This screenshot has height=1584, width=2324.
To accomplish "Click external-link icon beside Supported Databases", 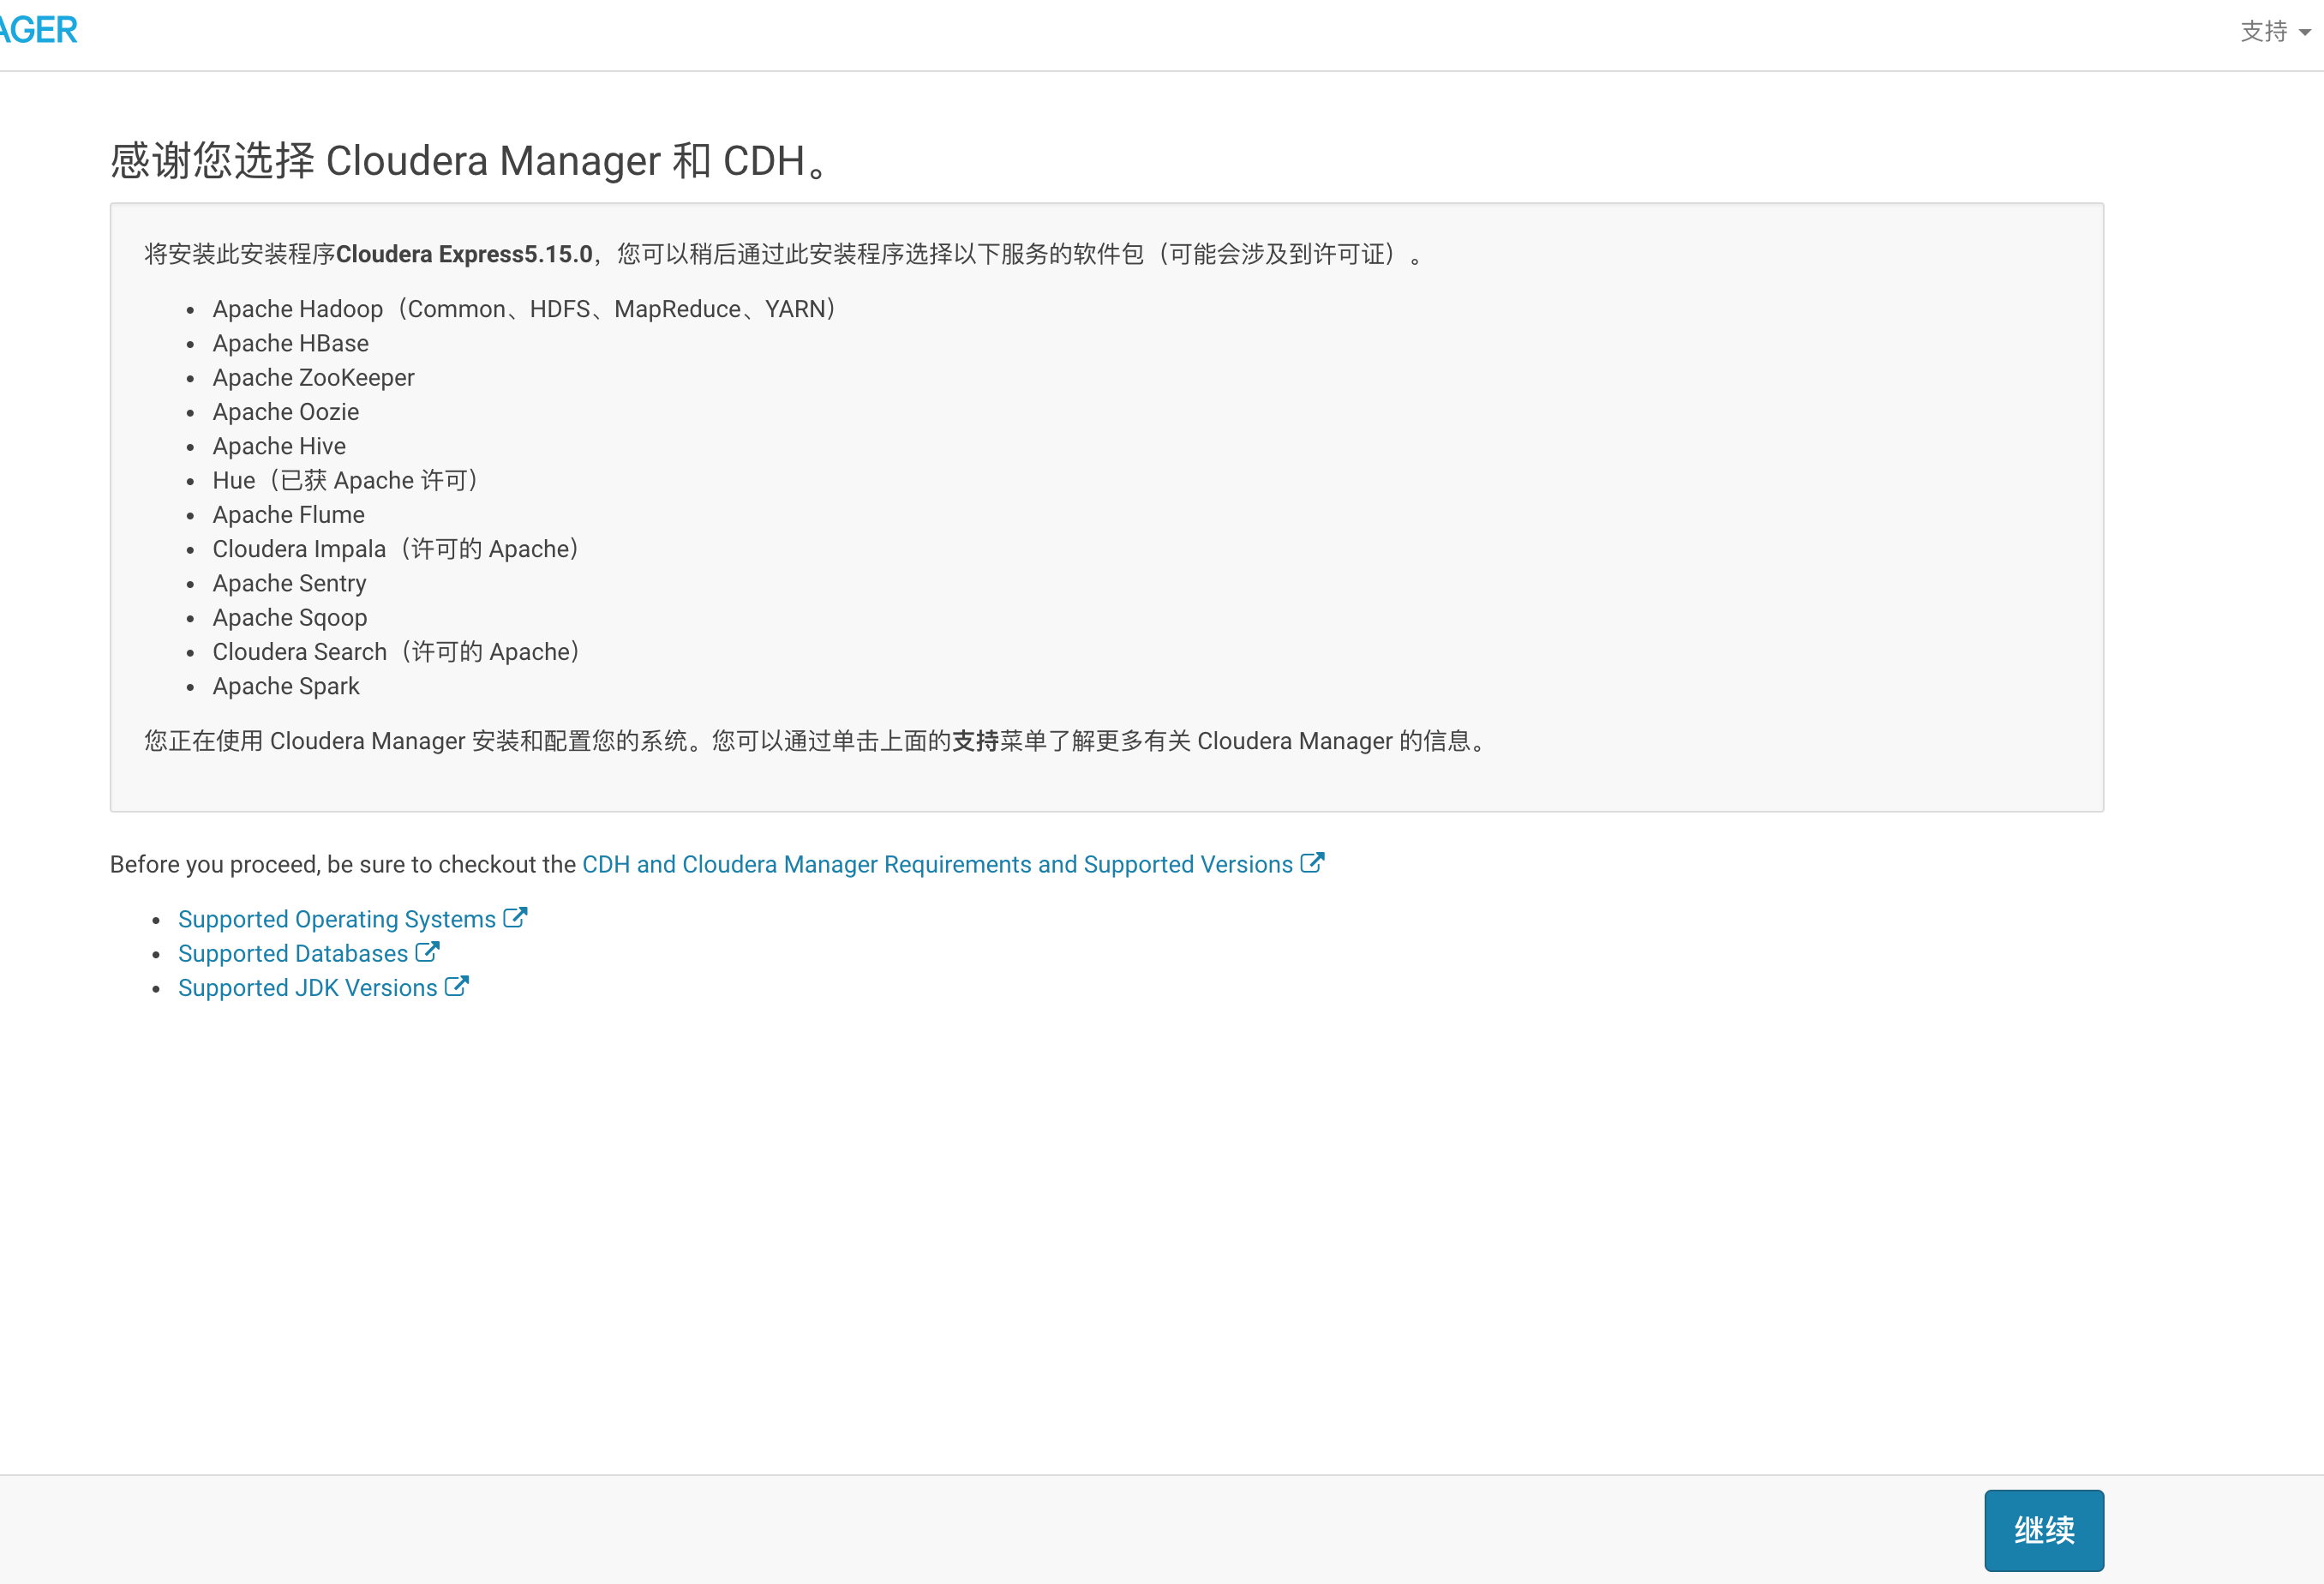I will 427,952.
